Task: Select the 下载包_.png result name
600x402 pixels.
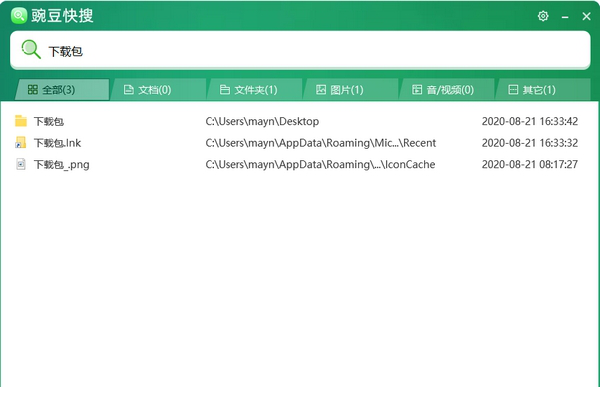Action: tap(61, 164)
